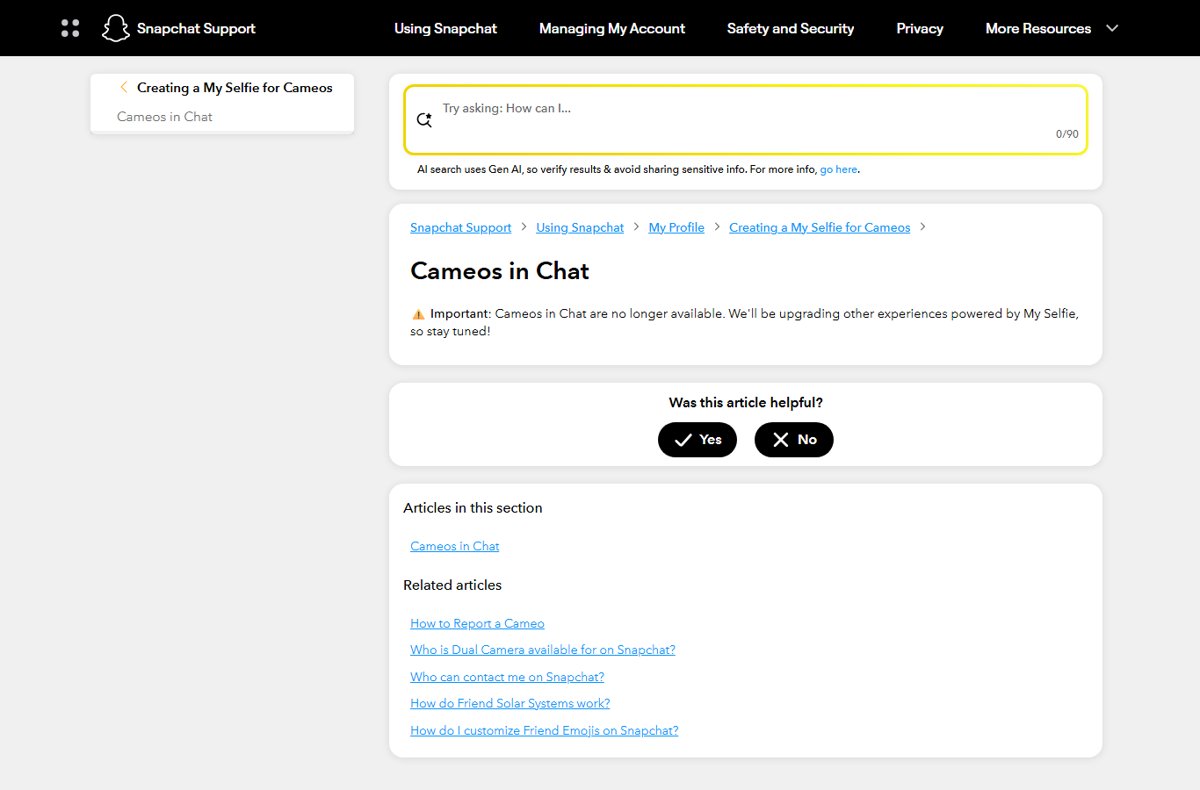
Task: Select Cameos in Chat in the sidebar
Action: tap(164, 116)
